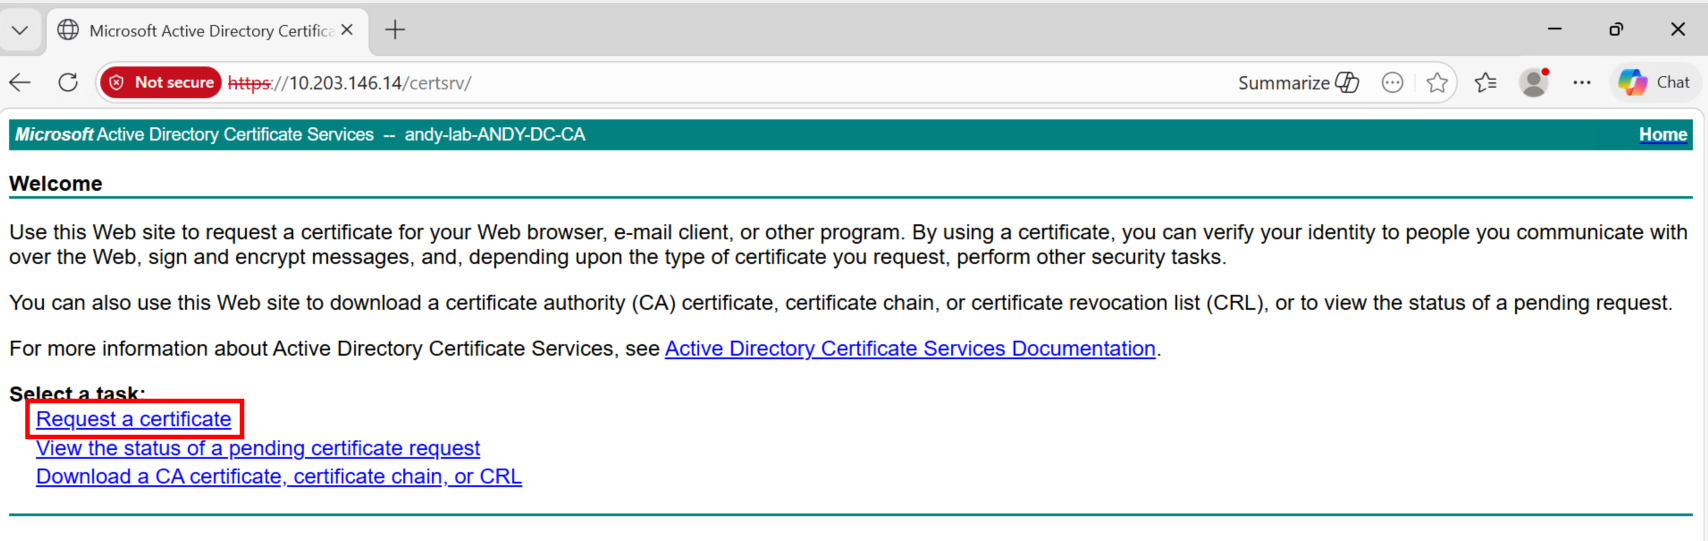
Task: Close the Microsoft Active Directory tab
Action: click(x=347, y=30)
